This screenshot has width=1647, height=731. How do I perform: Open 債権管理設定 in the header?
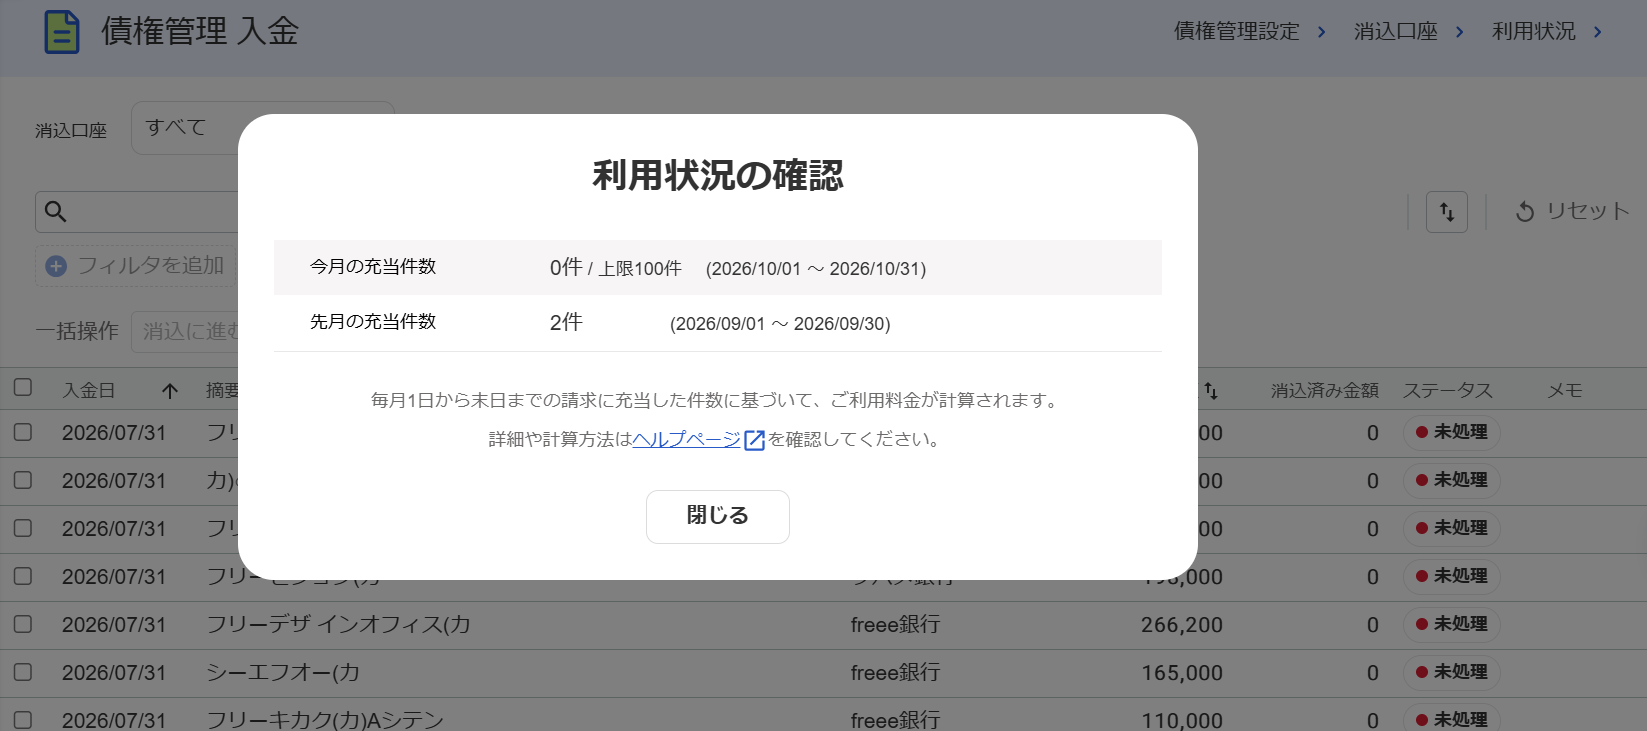1237,32
